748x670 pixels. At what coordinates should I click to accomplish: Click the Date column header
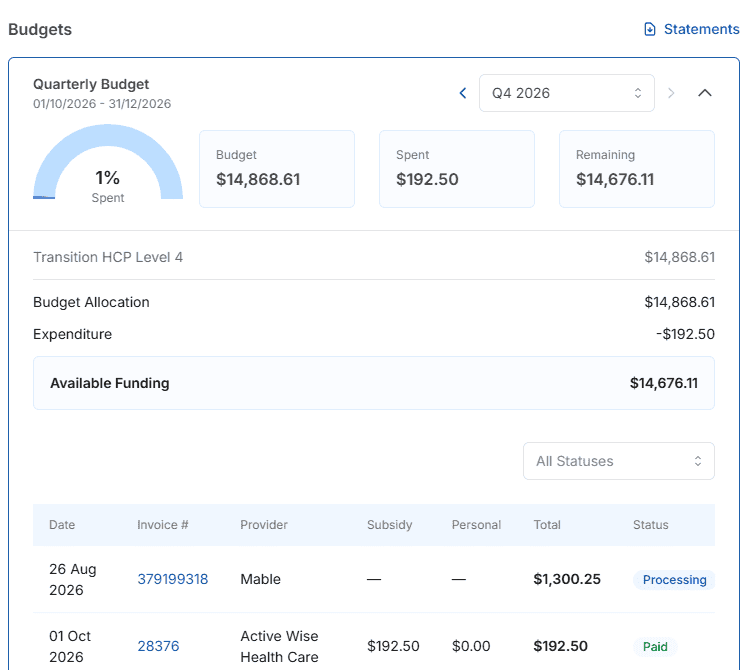[x=62, y=525]
